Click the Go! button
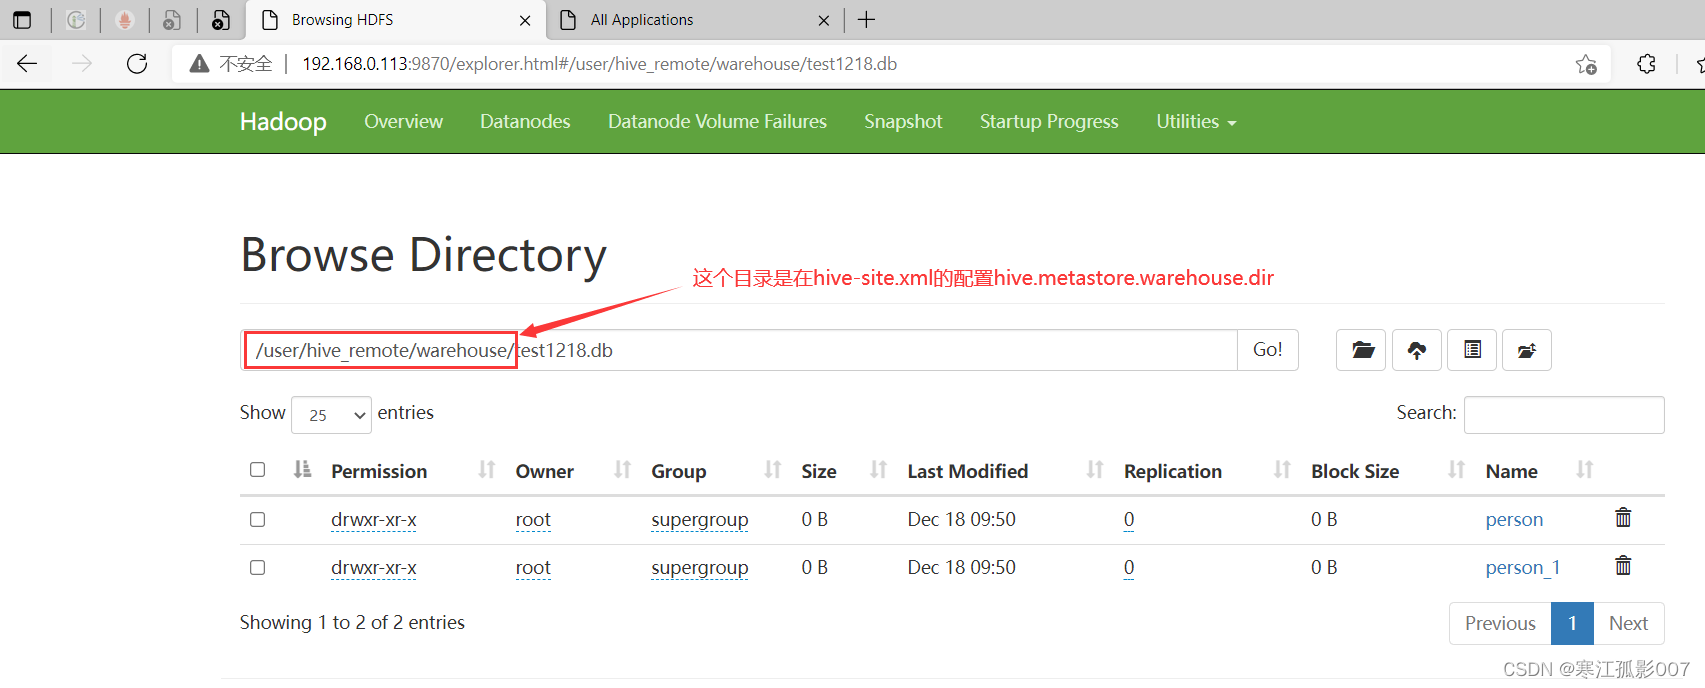1705x688 pixels. 1267,350
